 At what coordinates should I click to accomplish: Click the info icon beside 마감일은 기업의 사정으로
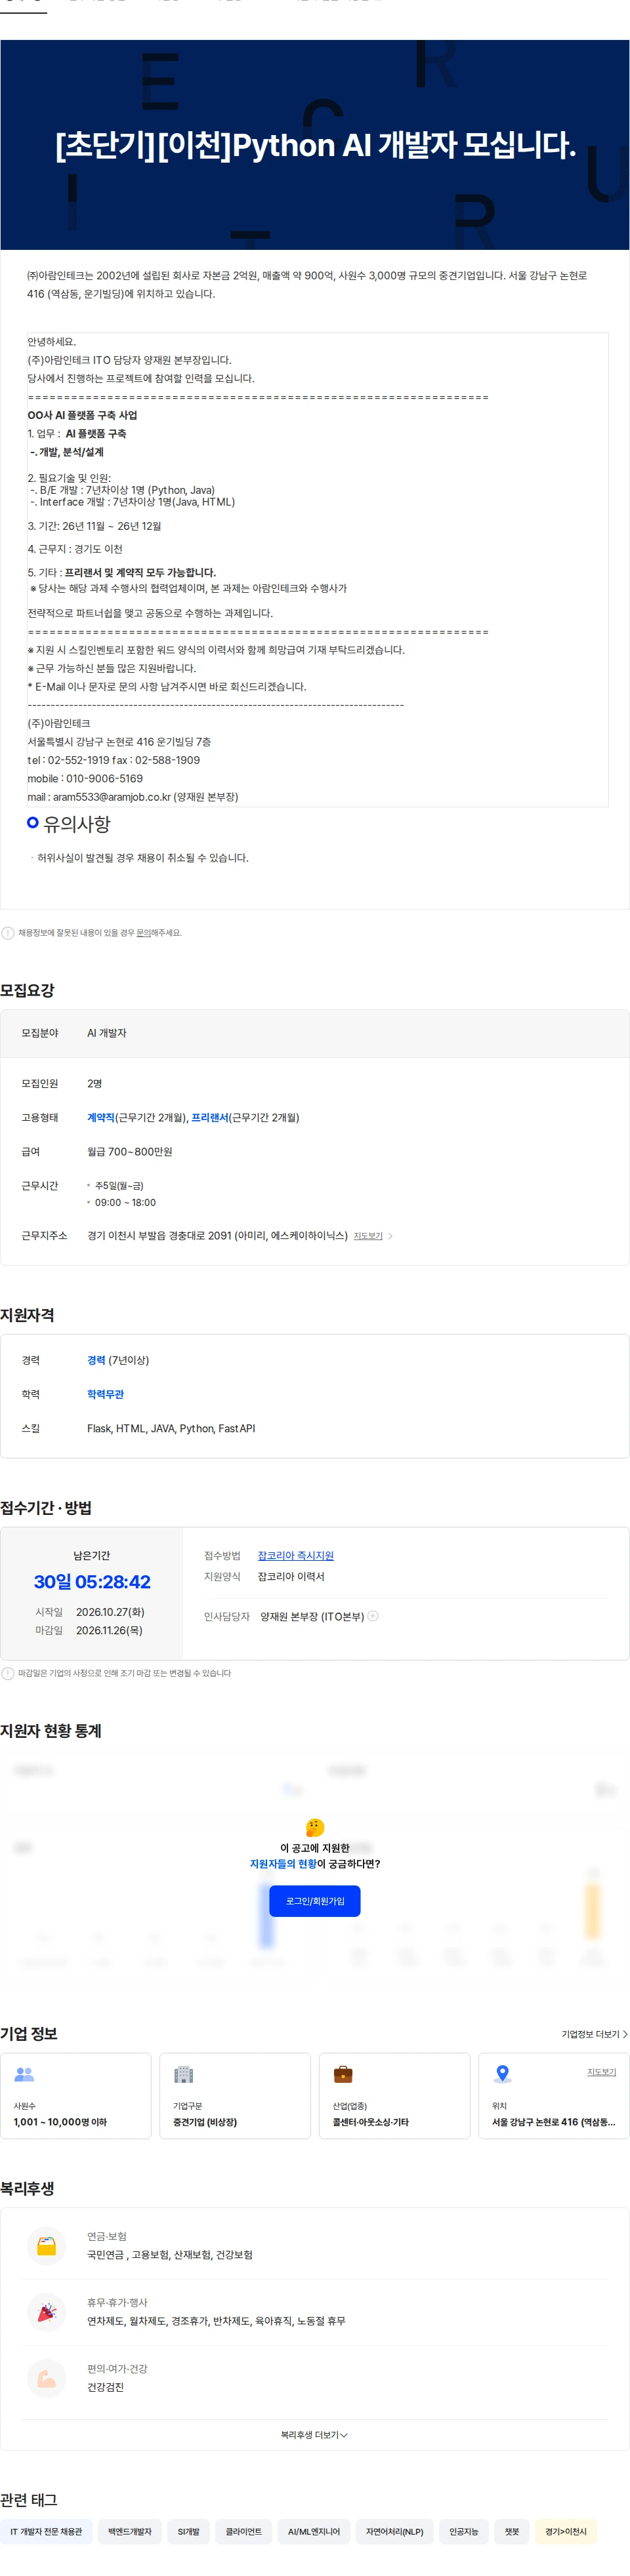click(x=8, y=1673)
